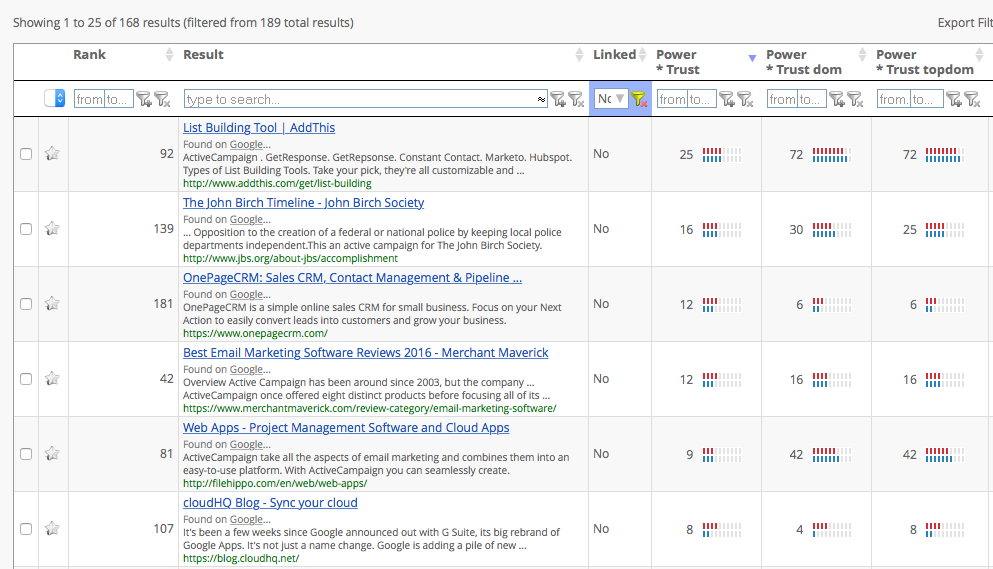The height and width of the screenshot is (569, 993).
Task: Star the John Birch Timeline result
Action: point(52,228)
